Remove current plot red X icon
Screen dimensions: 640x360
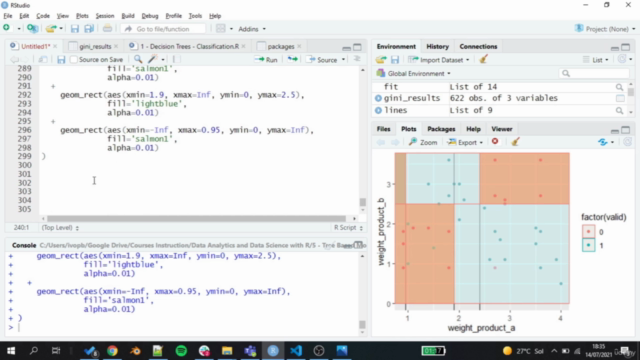coord(495,142)
